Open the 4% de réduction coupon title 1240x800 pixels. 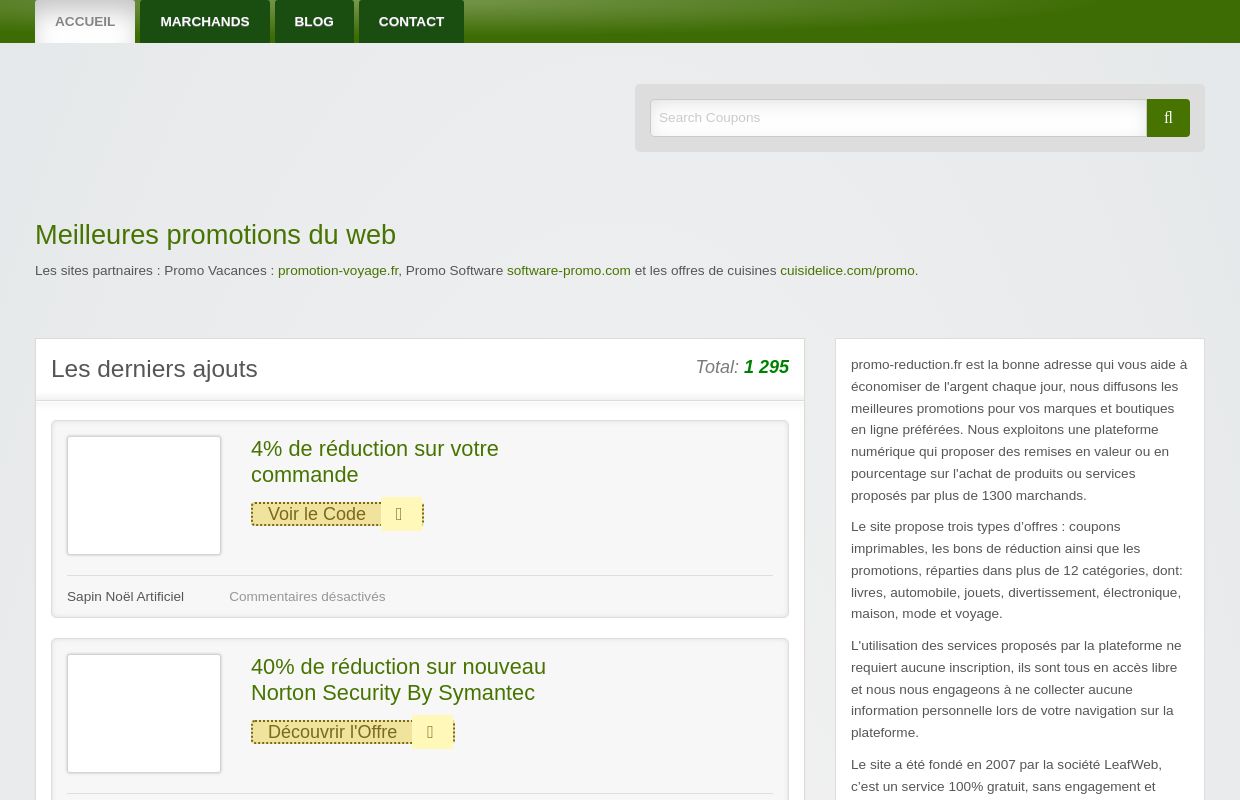(x=375, y=461)
